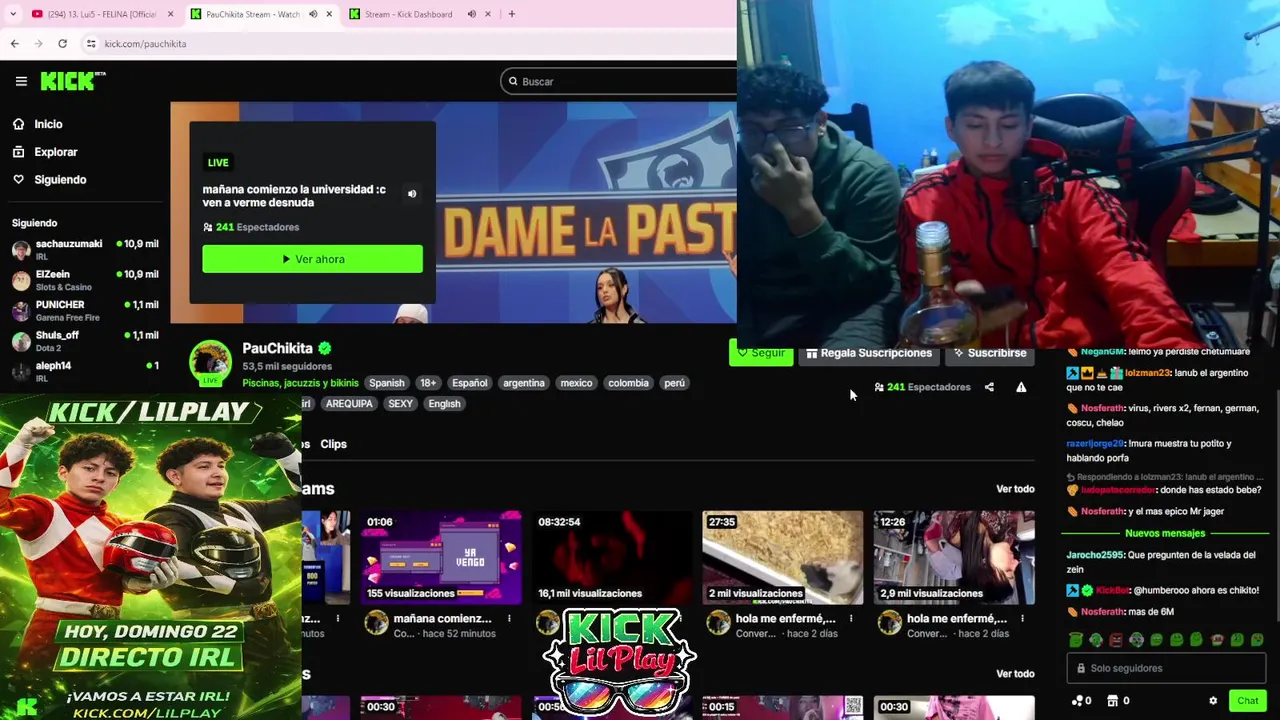Open the 08:32:54 stream thumbnail

tap(612, 558)
